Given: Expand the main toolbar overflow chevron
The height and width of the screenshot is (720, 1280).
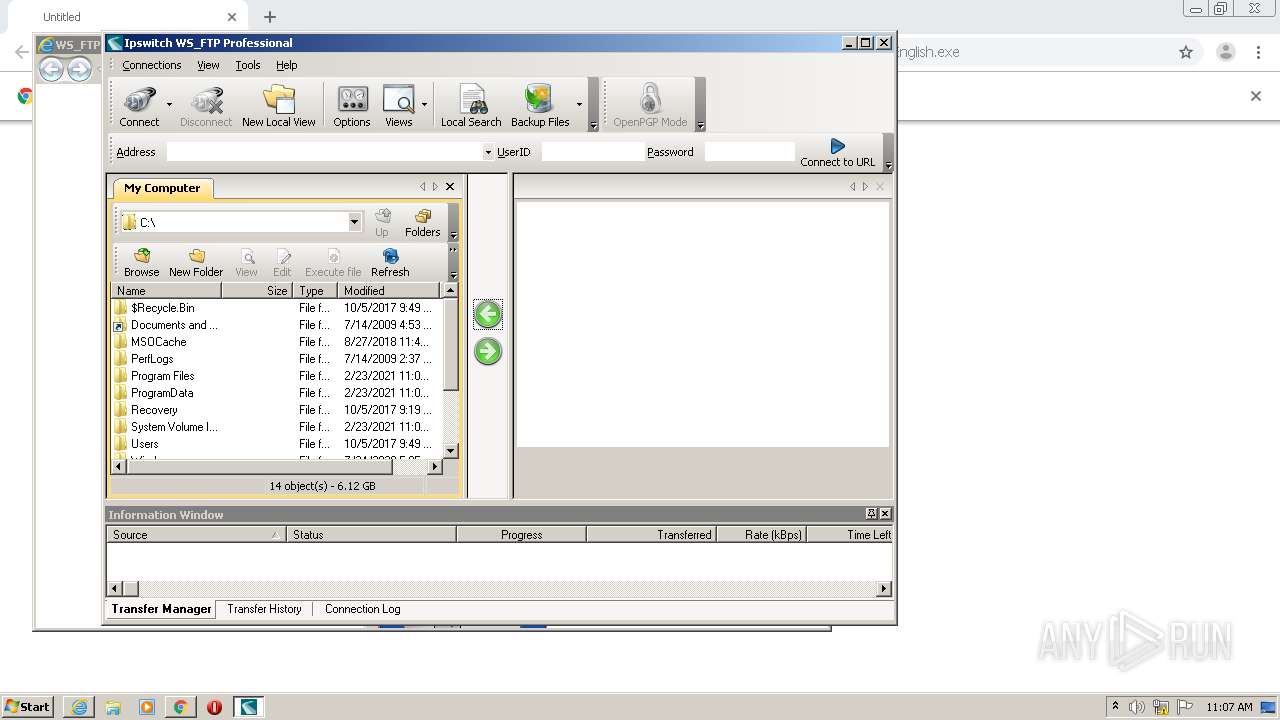Looking at the screenshot, I should coord(593,125).
